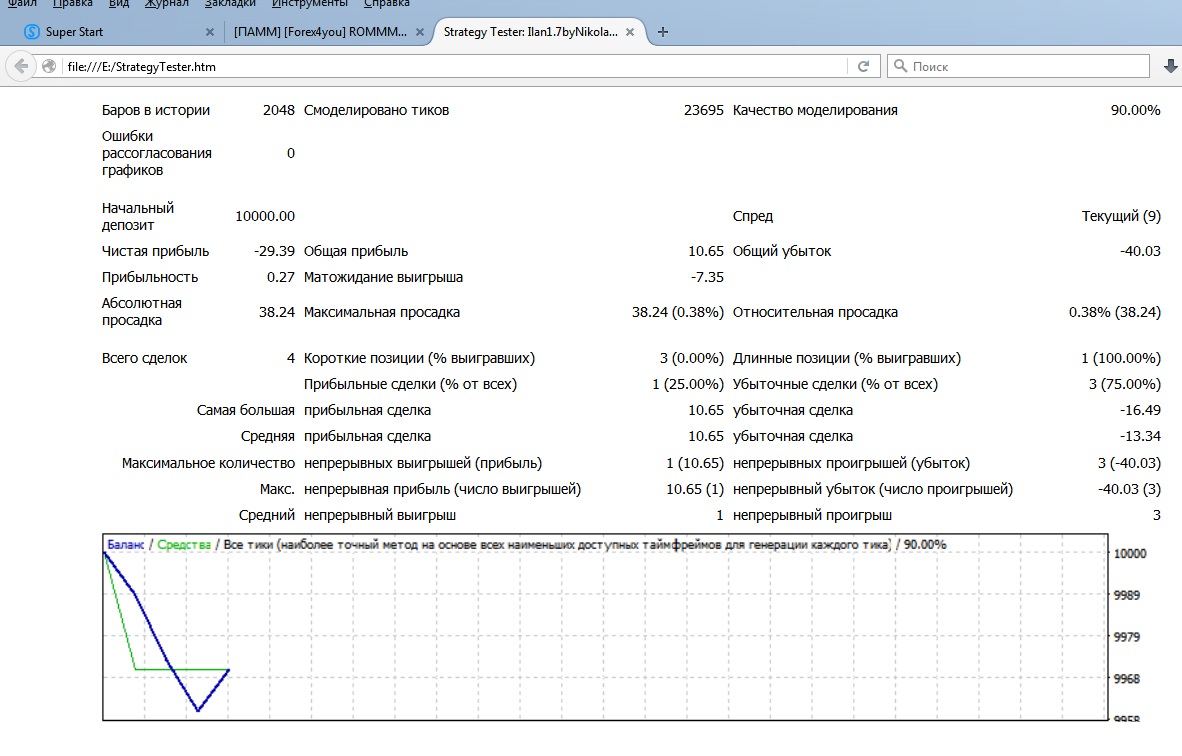Image resolution: width=1182 pixels, height=756 pixels.
Task: Click 'Длинные позиции (% выигравших)' label
Action: tap(847, 358)
